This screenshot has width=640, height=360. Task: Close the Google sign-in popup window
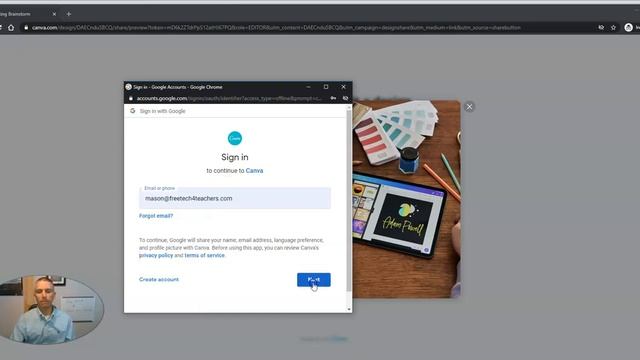point(343,87)
